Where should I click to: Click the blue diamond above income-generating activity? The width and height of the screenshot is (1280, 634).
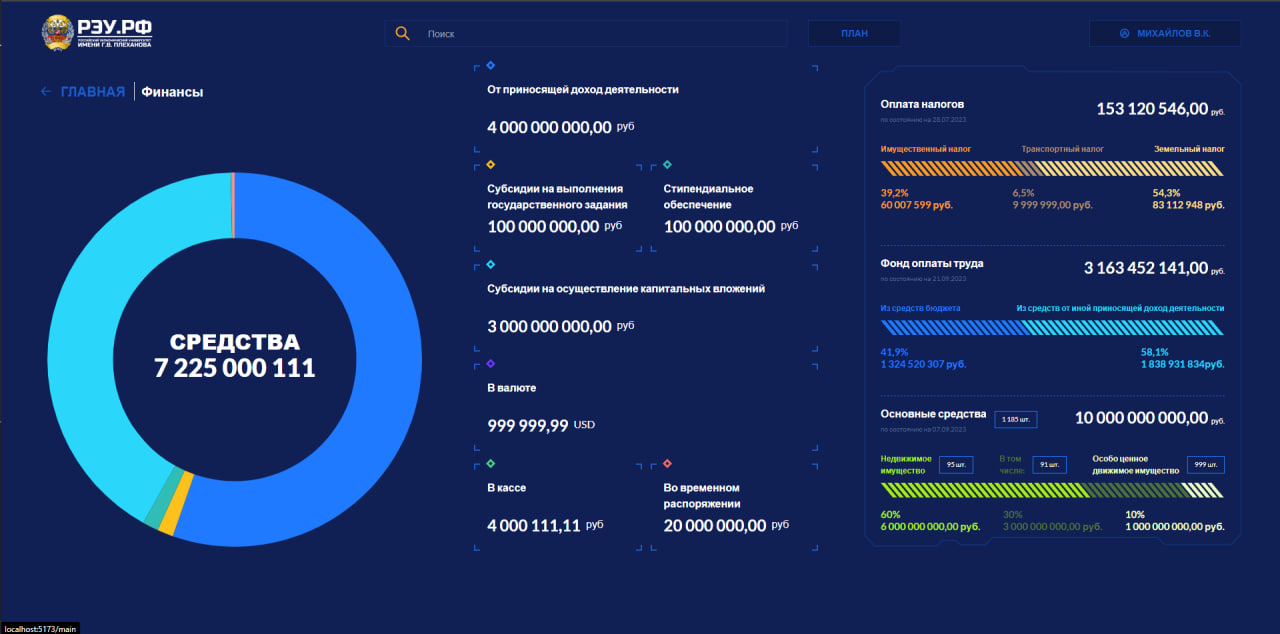(x=490, y=65)
